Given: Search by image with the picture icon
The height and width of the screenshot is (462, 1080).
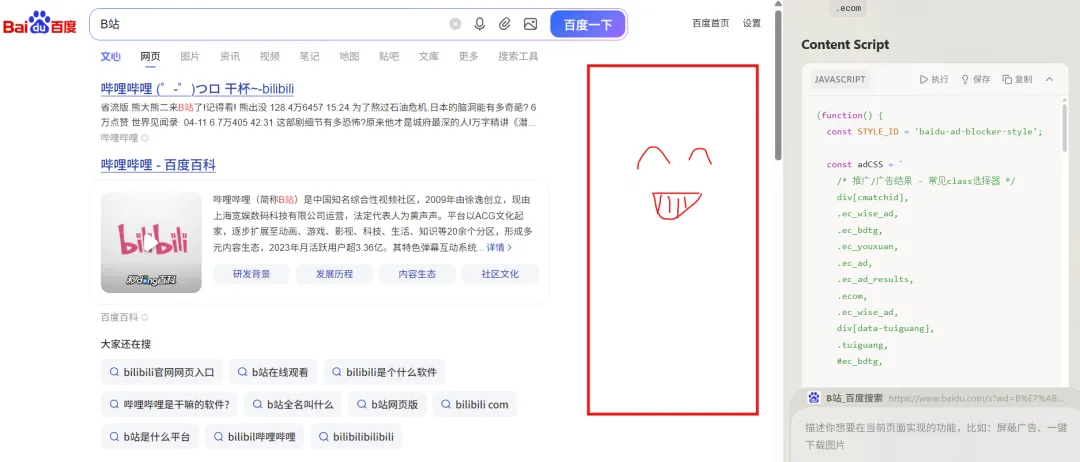Looking at the screenshot, I should click(x=530, y=24).
